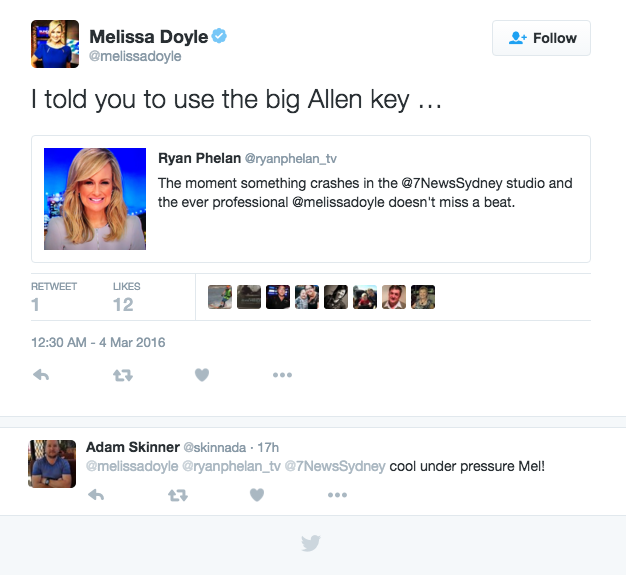Retweet Adam Skinner's reply
The image size is (626, 575).
178,496
